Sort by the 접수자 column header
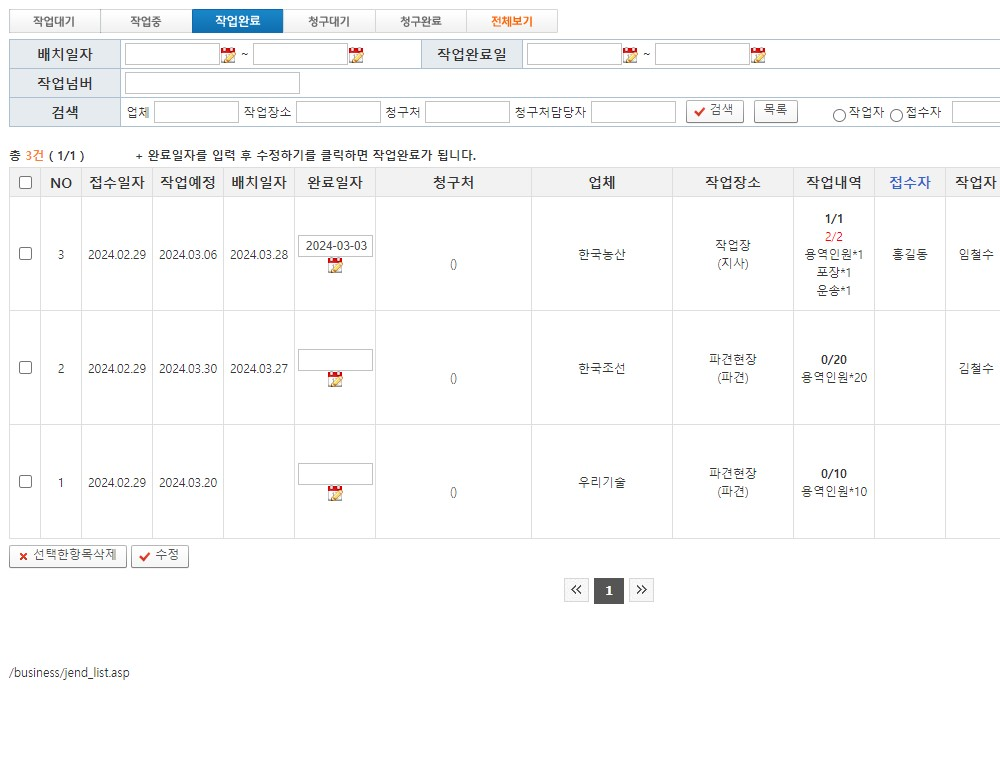The image size is (1000, 762). [x=909, y=183]
